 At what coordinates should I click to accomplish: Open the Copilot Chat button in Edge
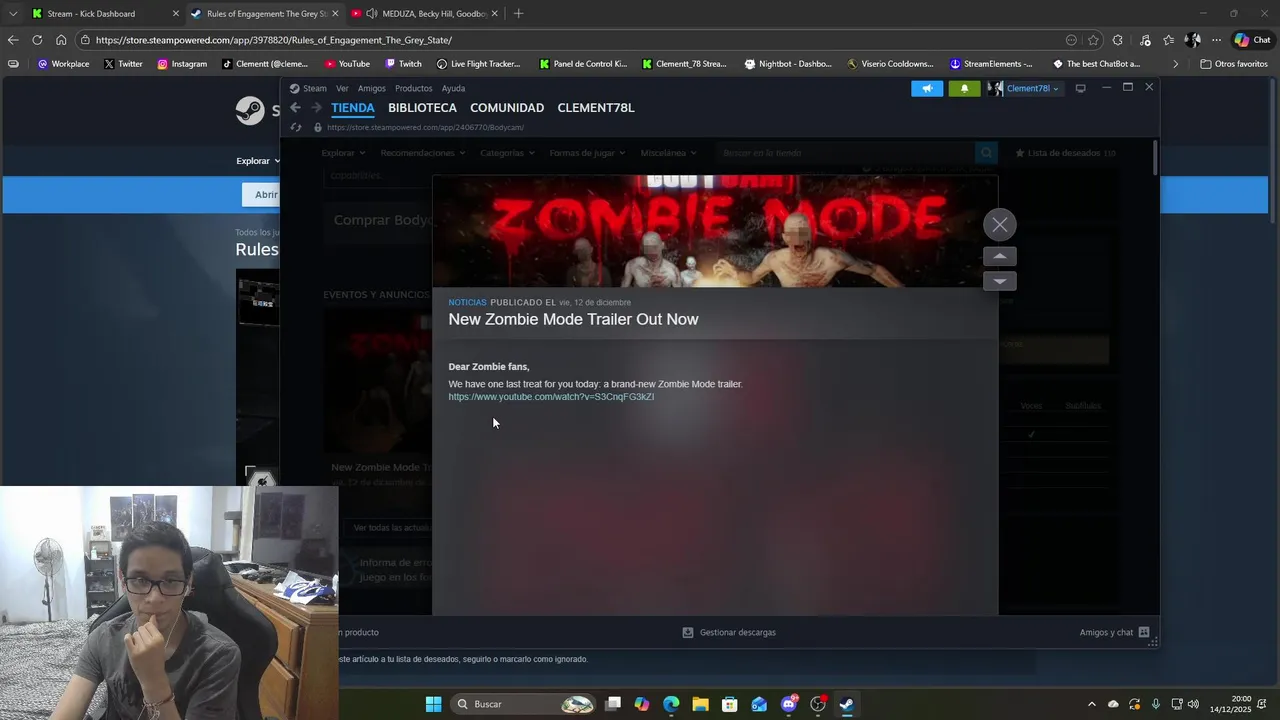tap(1254, 40)
